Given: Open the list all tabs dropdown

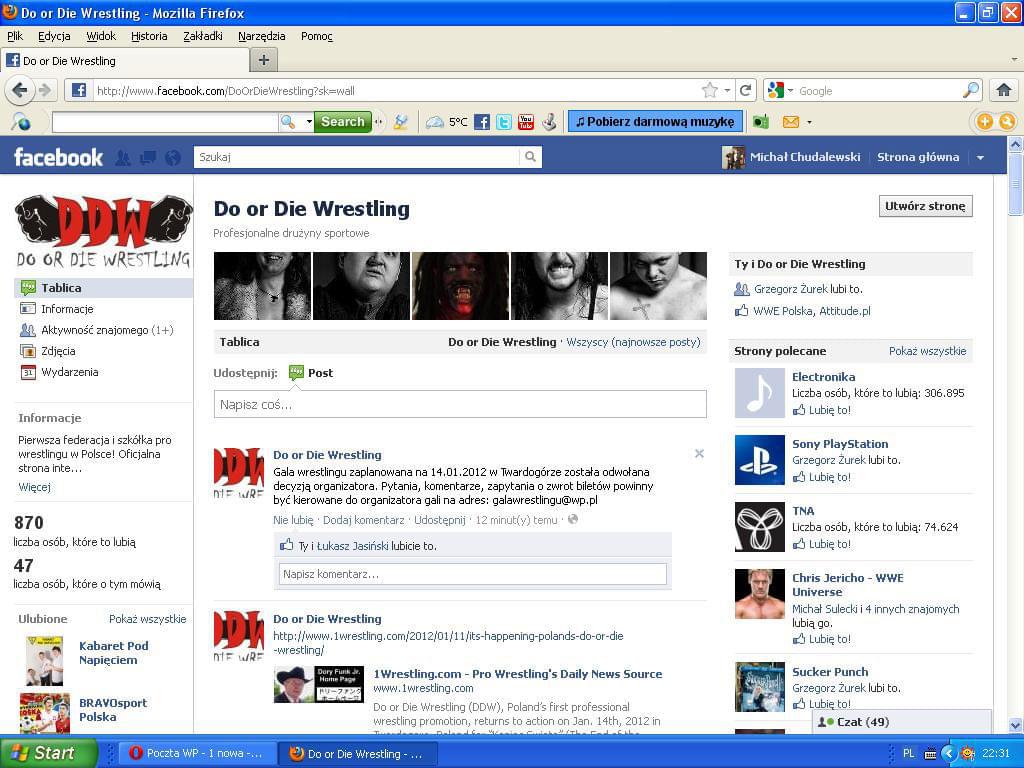Looking at the screenshot, I should 1014,59.
